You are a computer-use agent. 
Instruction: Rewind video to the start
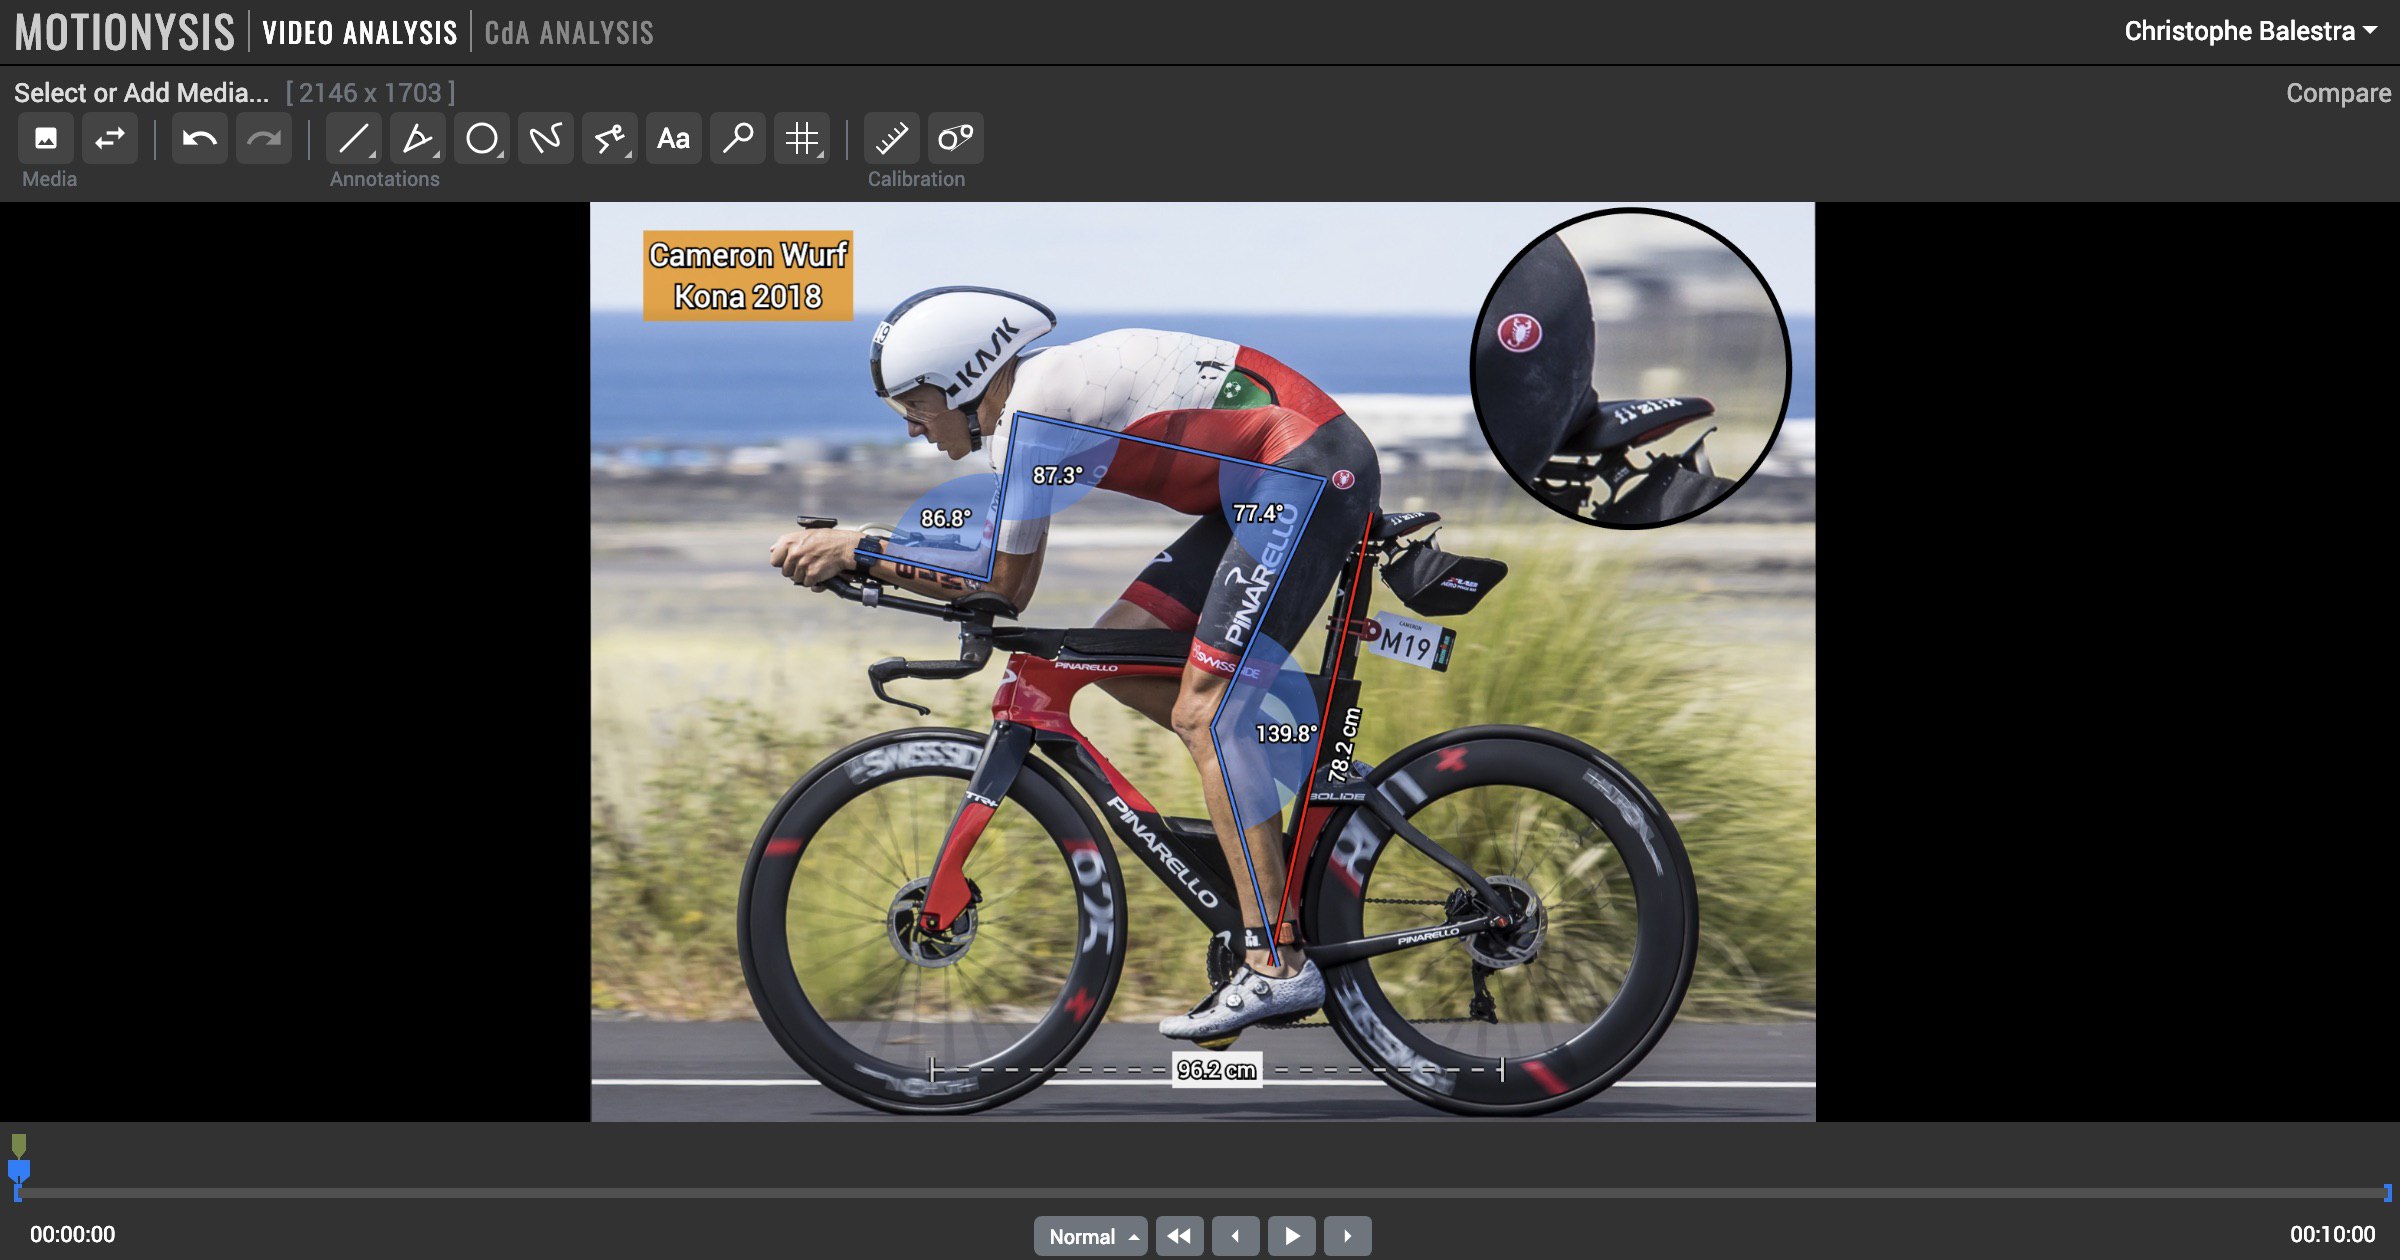click(x=1180, y=1236)
